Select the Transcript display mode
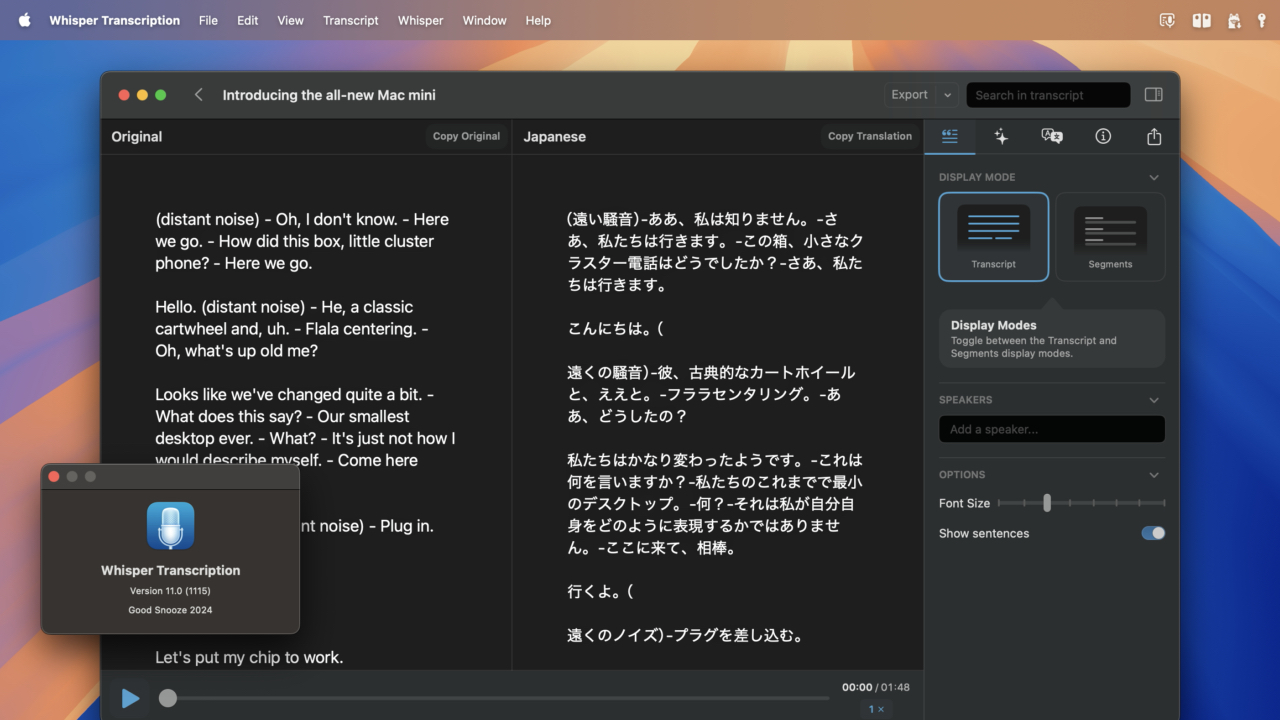Viewport: 1280px width, 720px height. click(993, 237)
